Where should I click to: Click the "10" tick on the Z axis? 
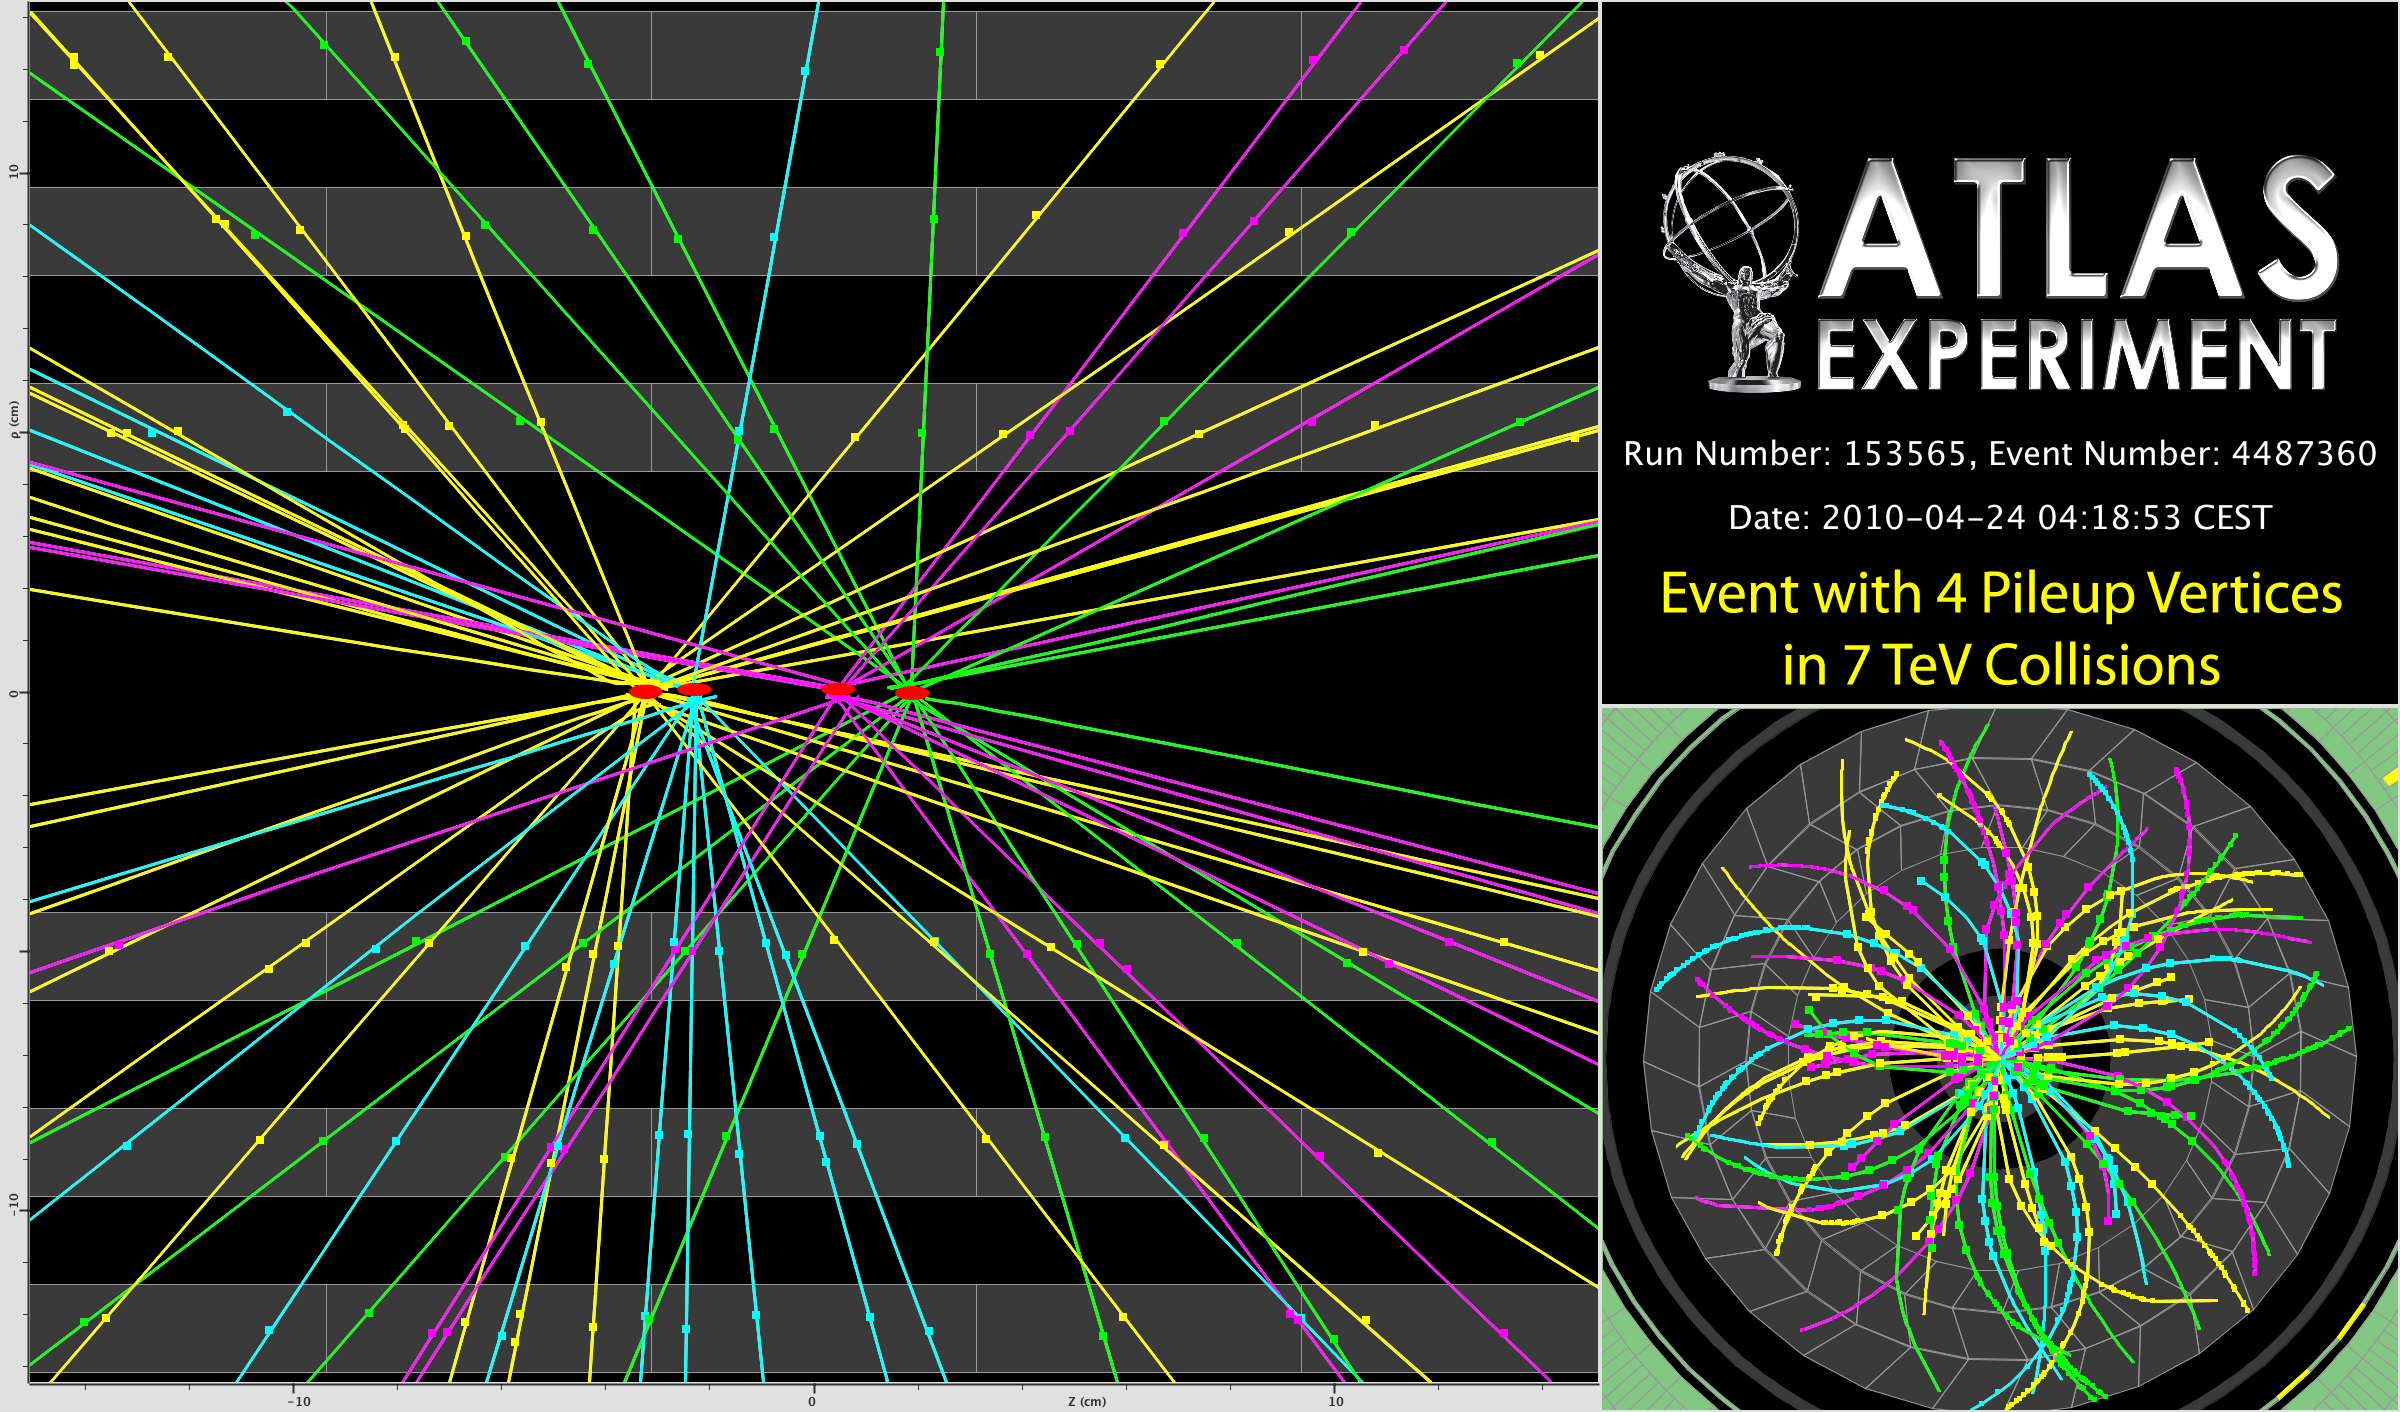click(x=1336, y=1401)
